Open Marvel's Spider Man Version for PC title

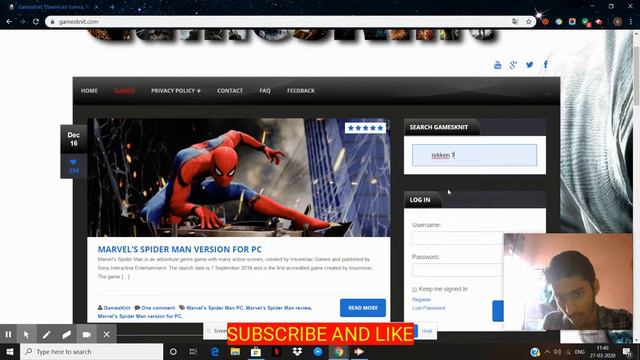pos(180,249)
